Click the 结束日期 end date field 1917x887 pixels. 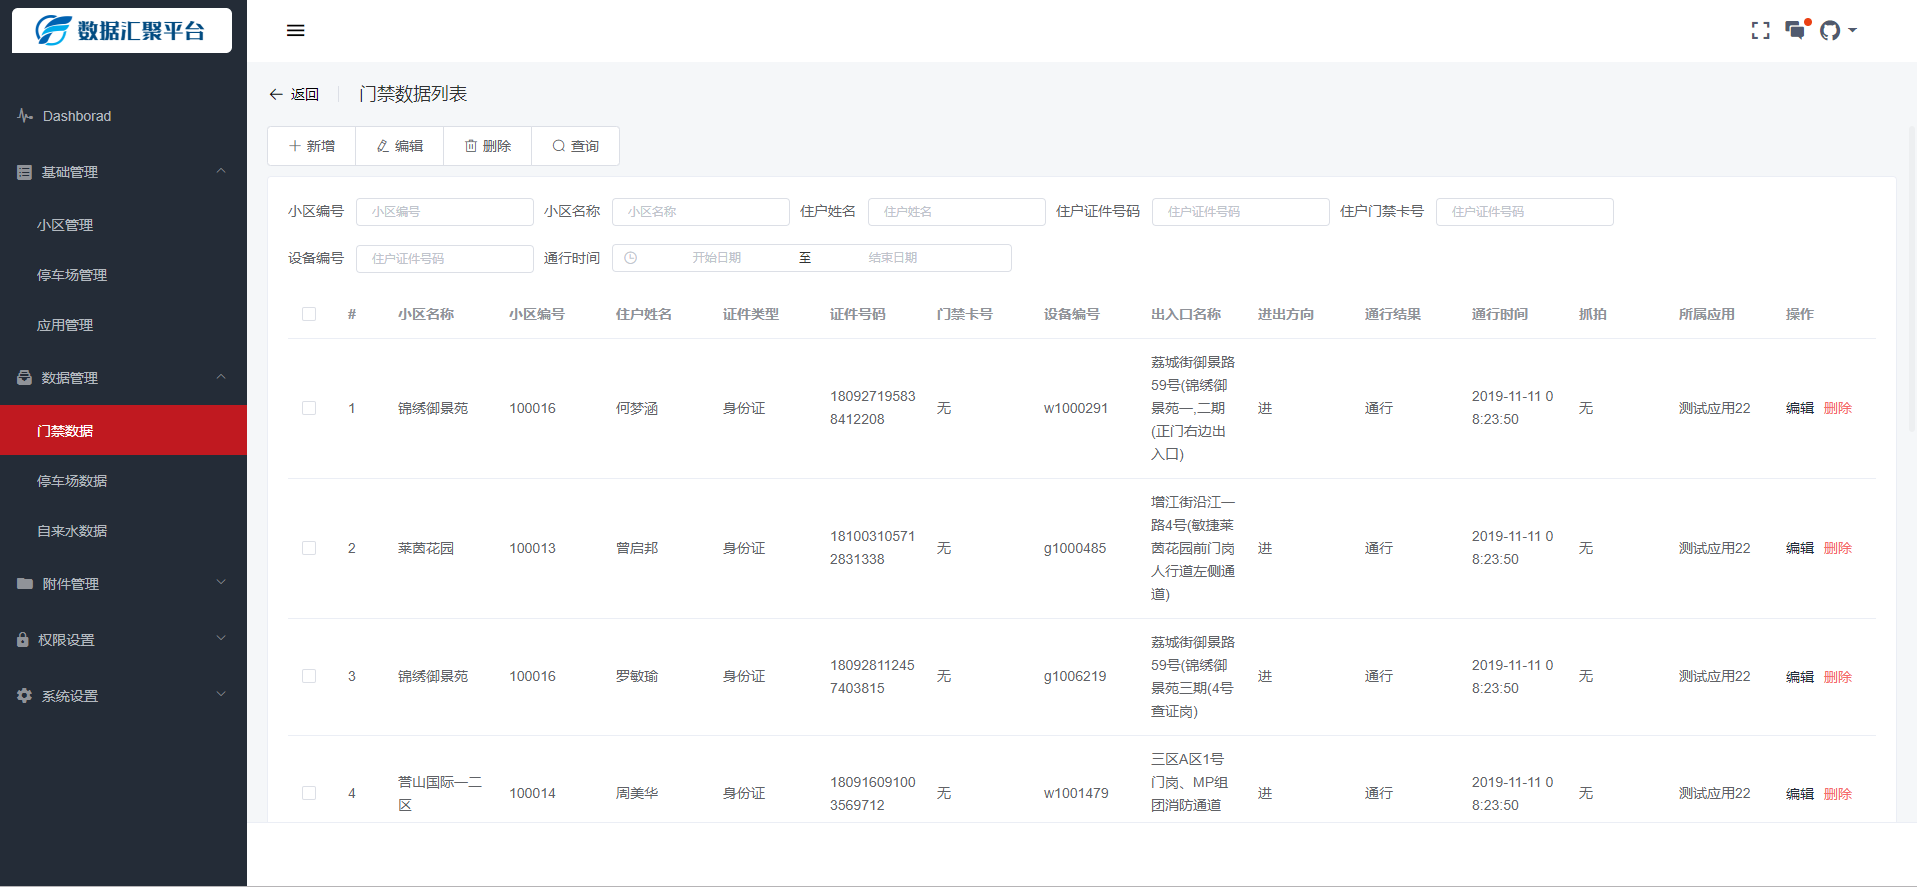892,258
